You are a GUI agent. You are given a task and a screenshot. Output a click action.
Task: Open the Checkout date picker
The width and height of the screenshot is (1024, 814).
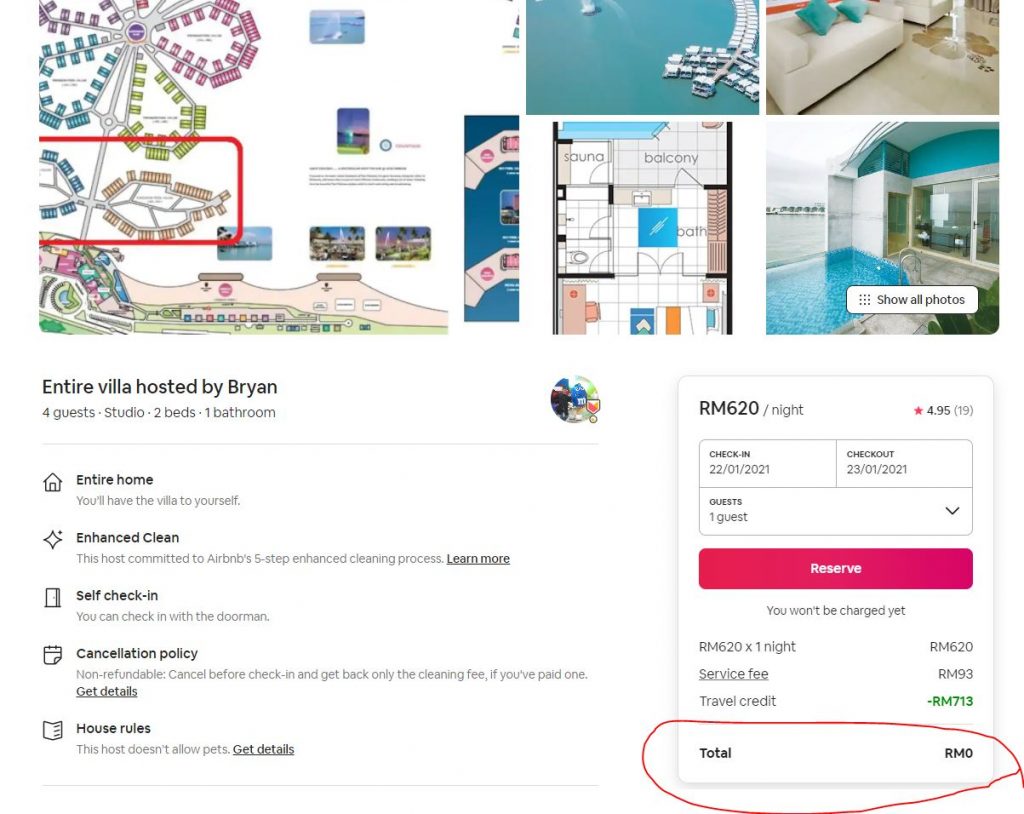(904, 463)
